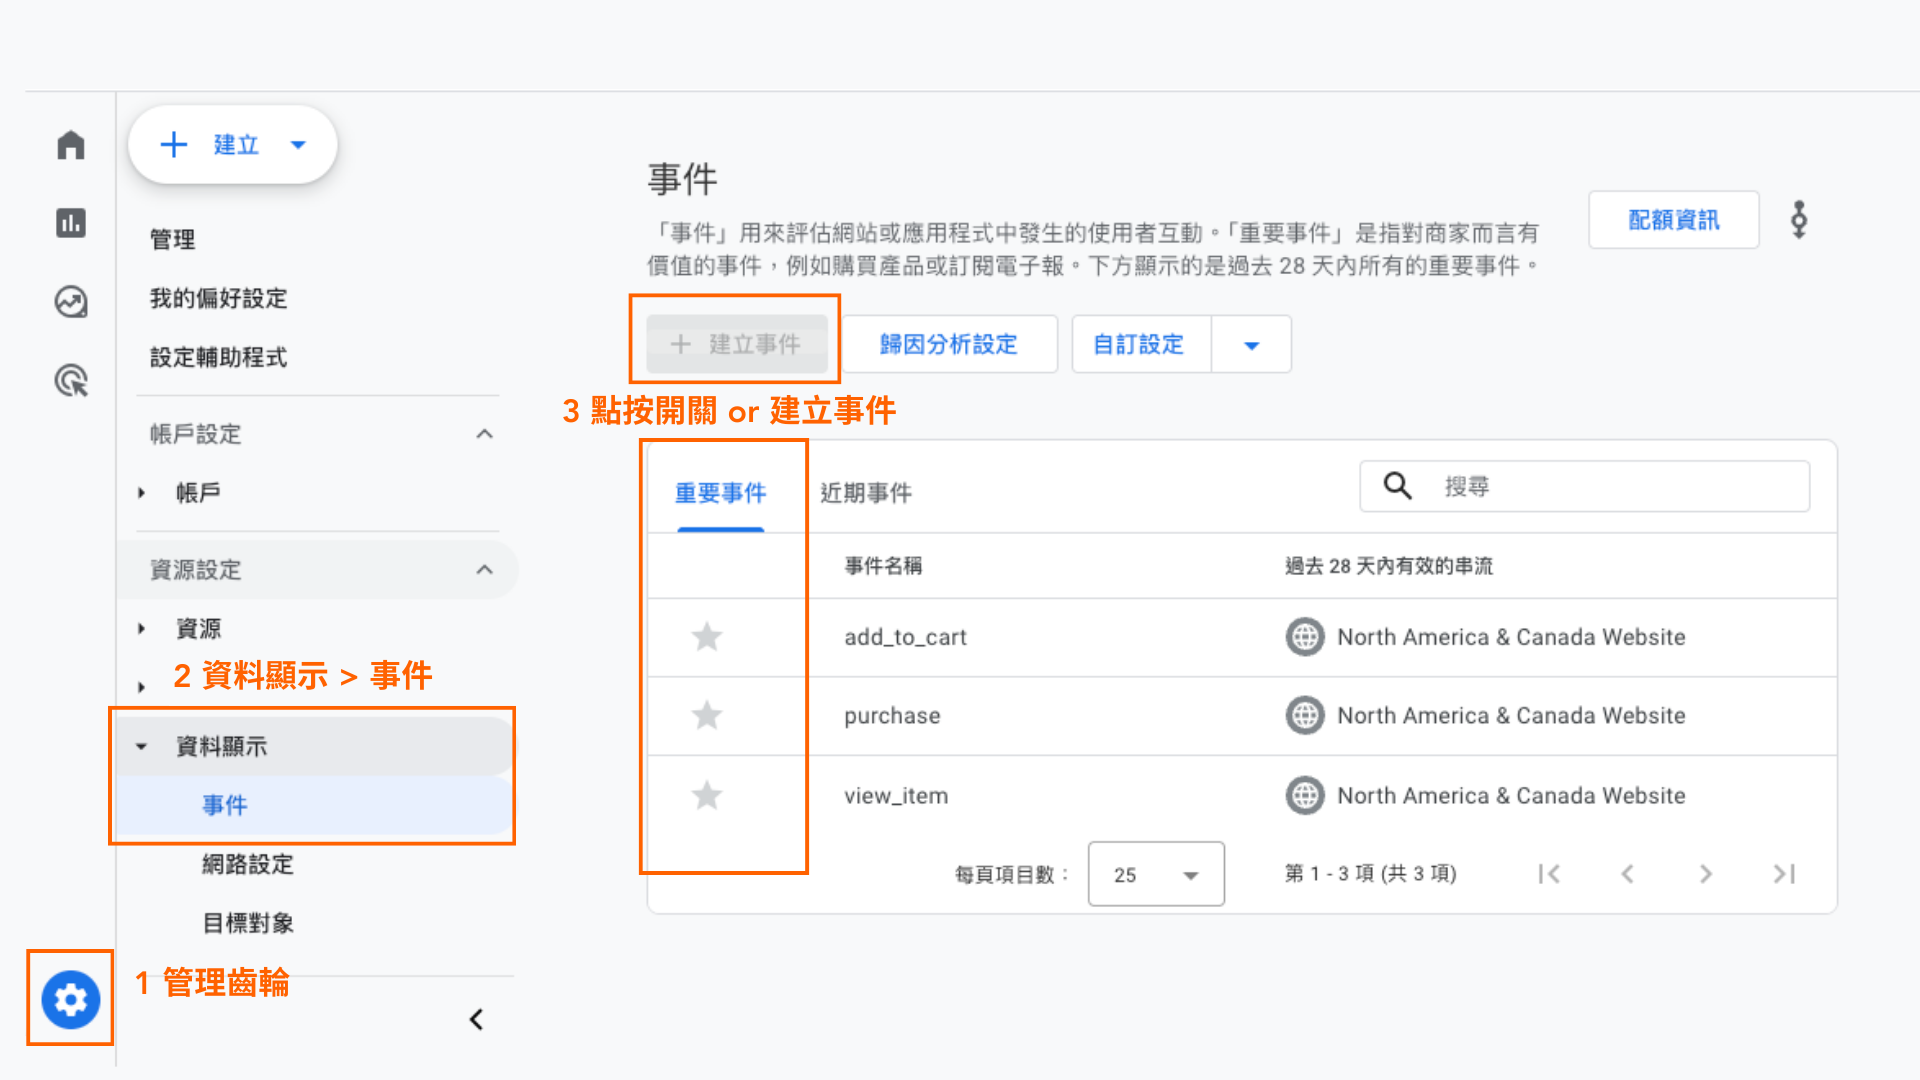The height and width of the screenshot is (1080, 1920).
Task: Open the Explore section icon
Action: point(69,301)
